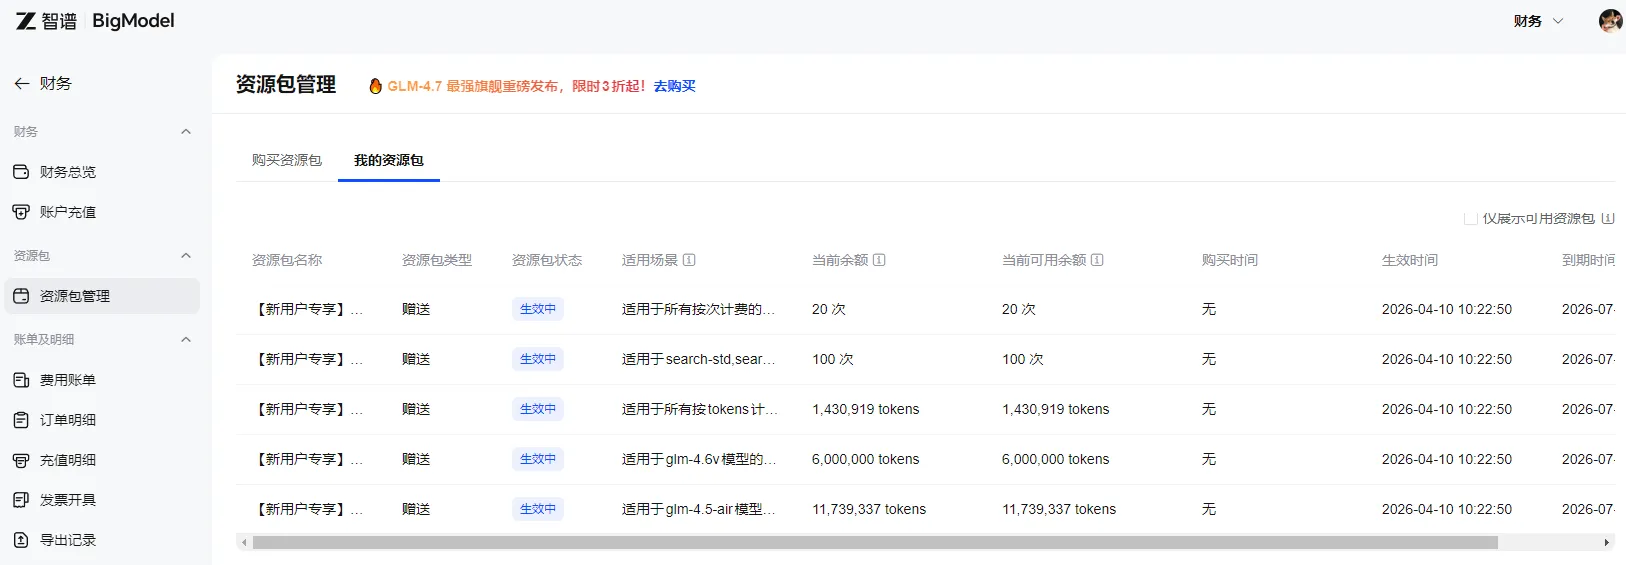Collapse the 财务 sidebar section

[186, 132]
